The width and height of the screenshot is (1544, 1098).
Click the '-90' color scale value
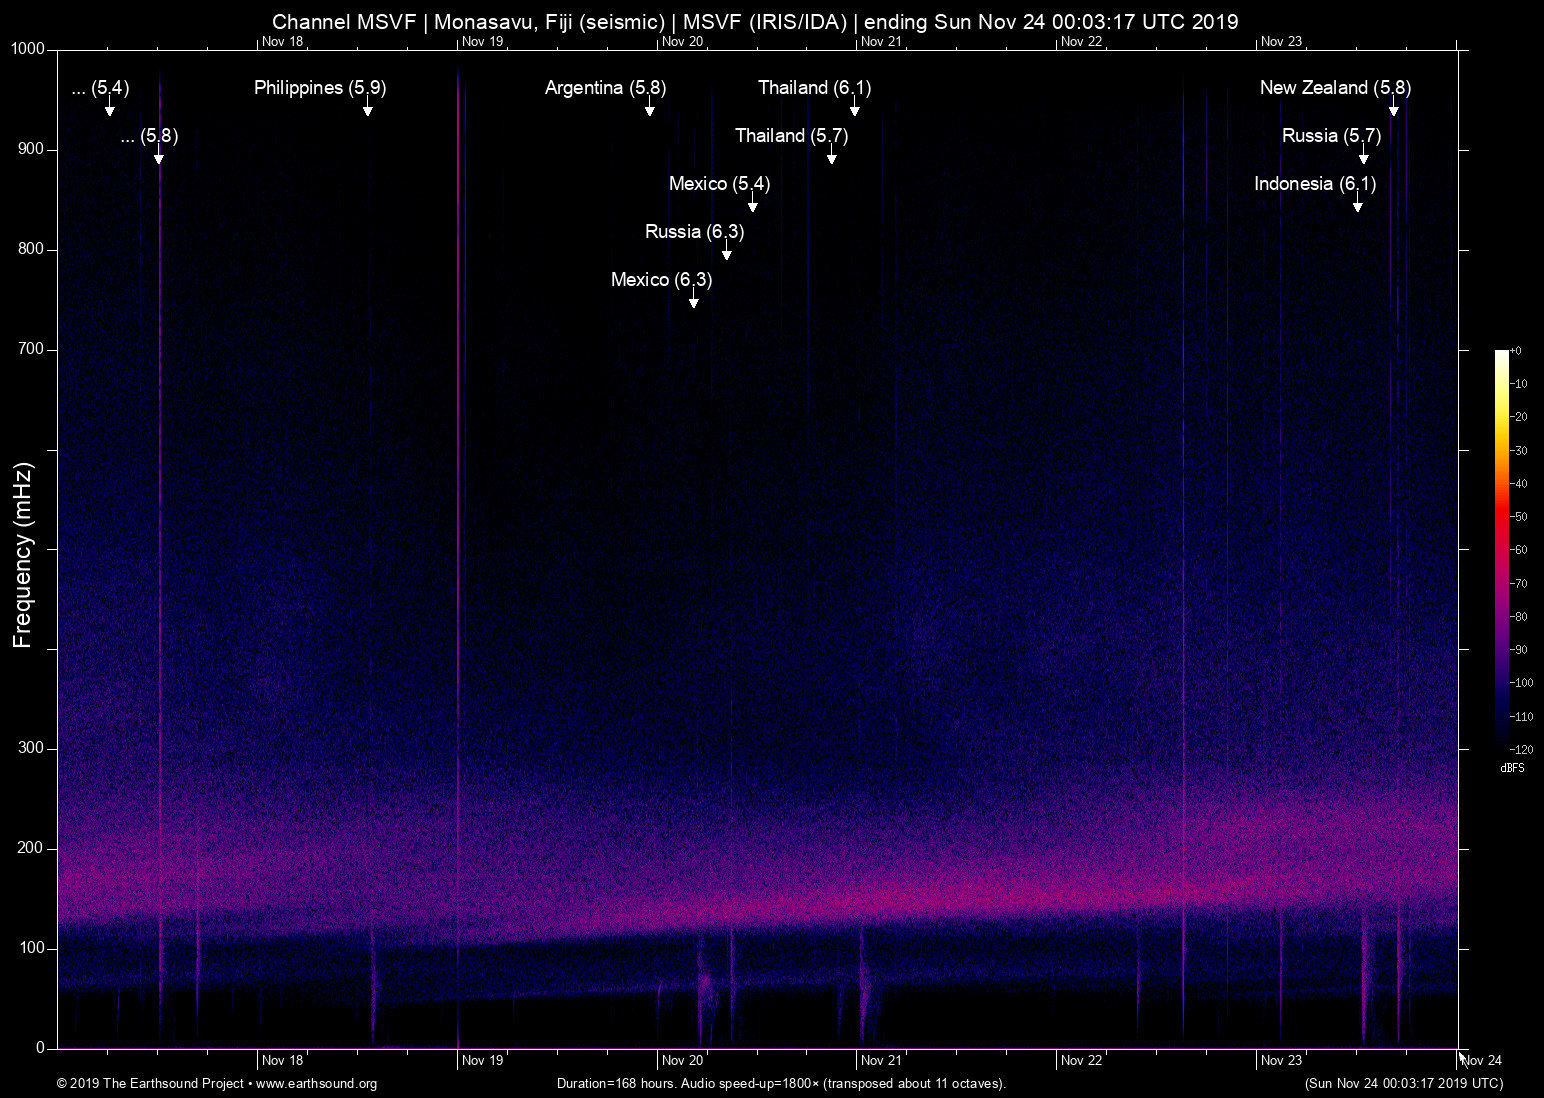(1519, 650)
